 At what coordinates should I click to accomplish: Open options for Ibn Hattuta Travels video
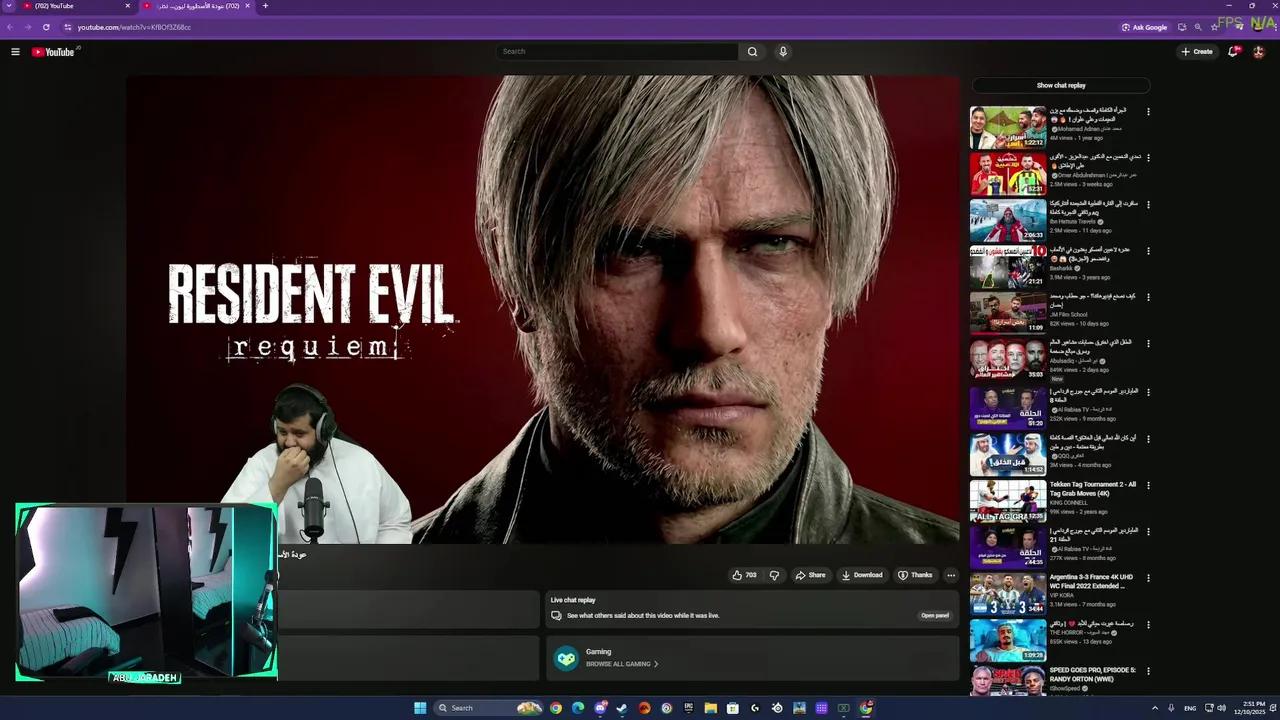click(1148, 204)
